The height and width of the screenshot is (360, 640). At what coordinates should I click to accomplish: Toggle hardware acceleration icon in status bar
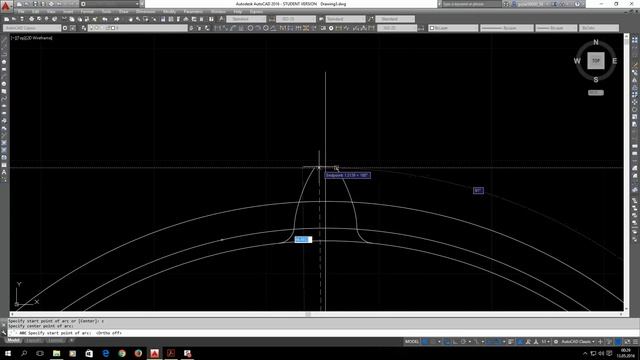pos(619,342)
